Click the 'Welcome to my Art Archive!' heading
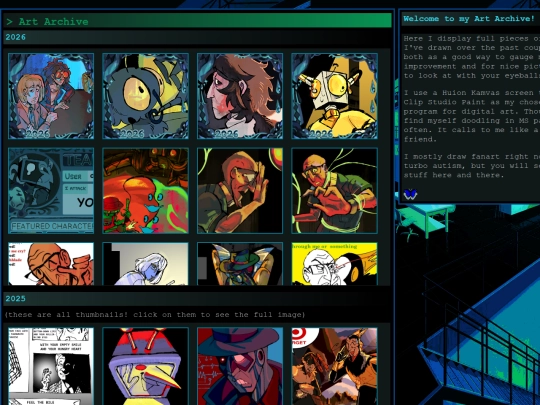Viewport: 540px width, 405px height. [469, 19]
